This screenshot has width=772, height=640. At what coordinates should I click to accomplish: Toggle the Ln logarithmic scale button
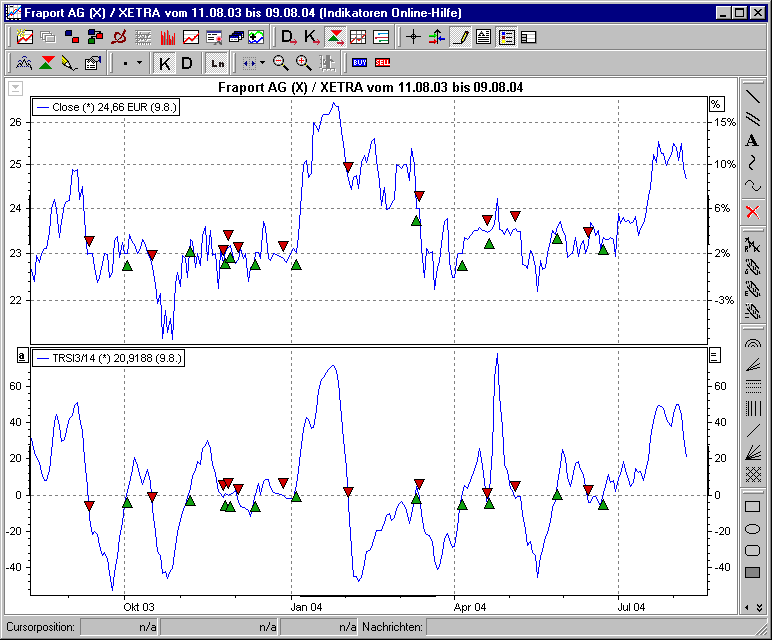click(x=217, y=63)
